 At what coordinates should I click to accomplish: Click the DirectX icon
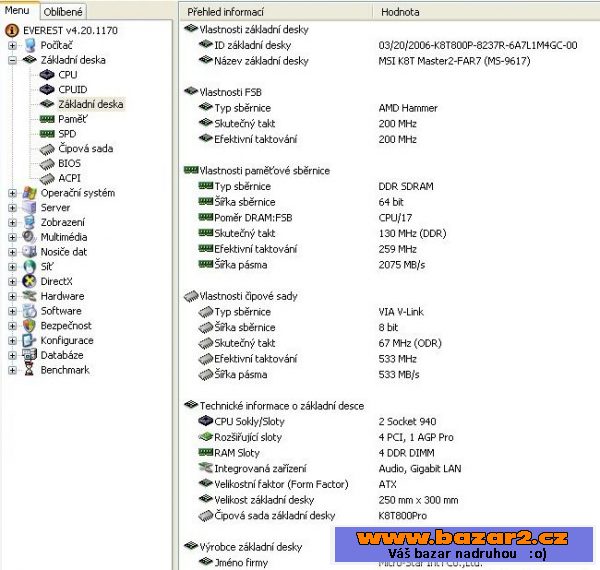tap(29, 281)
